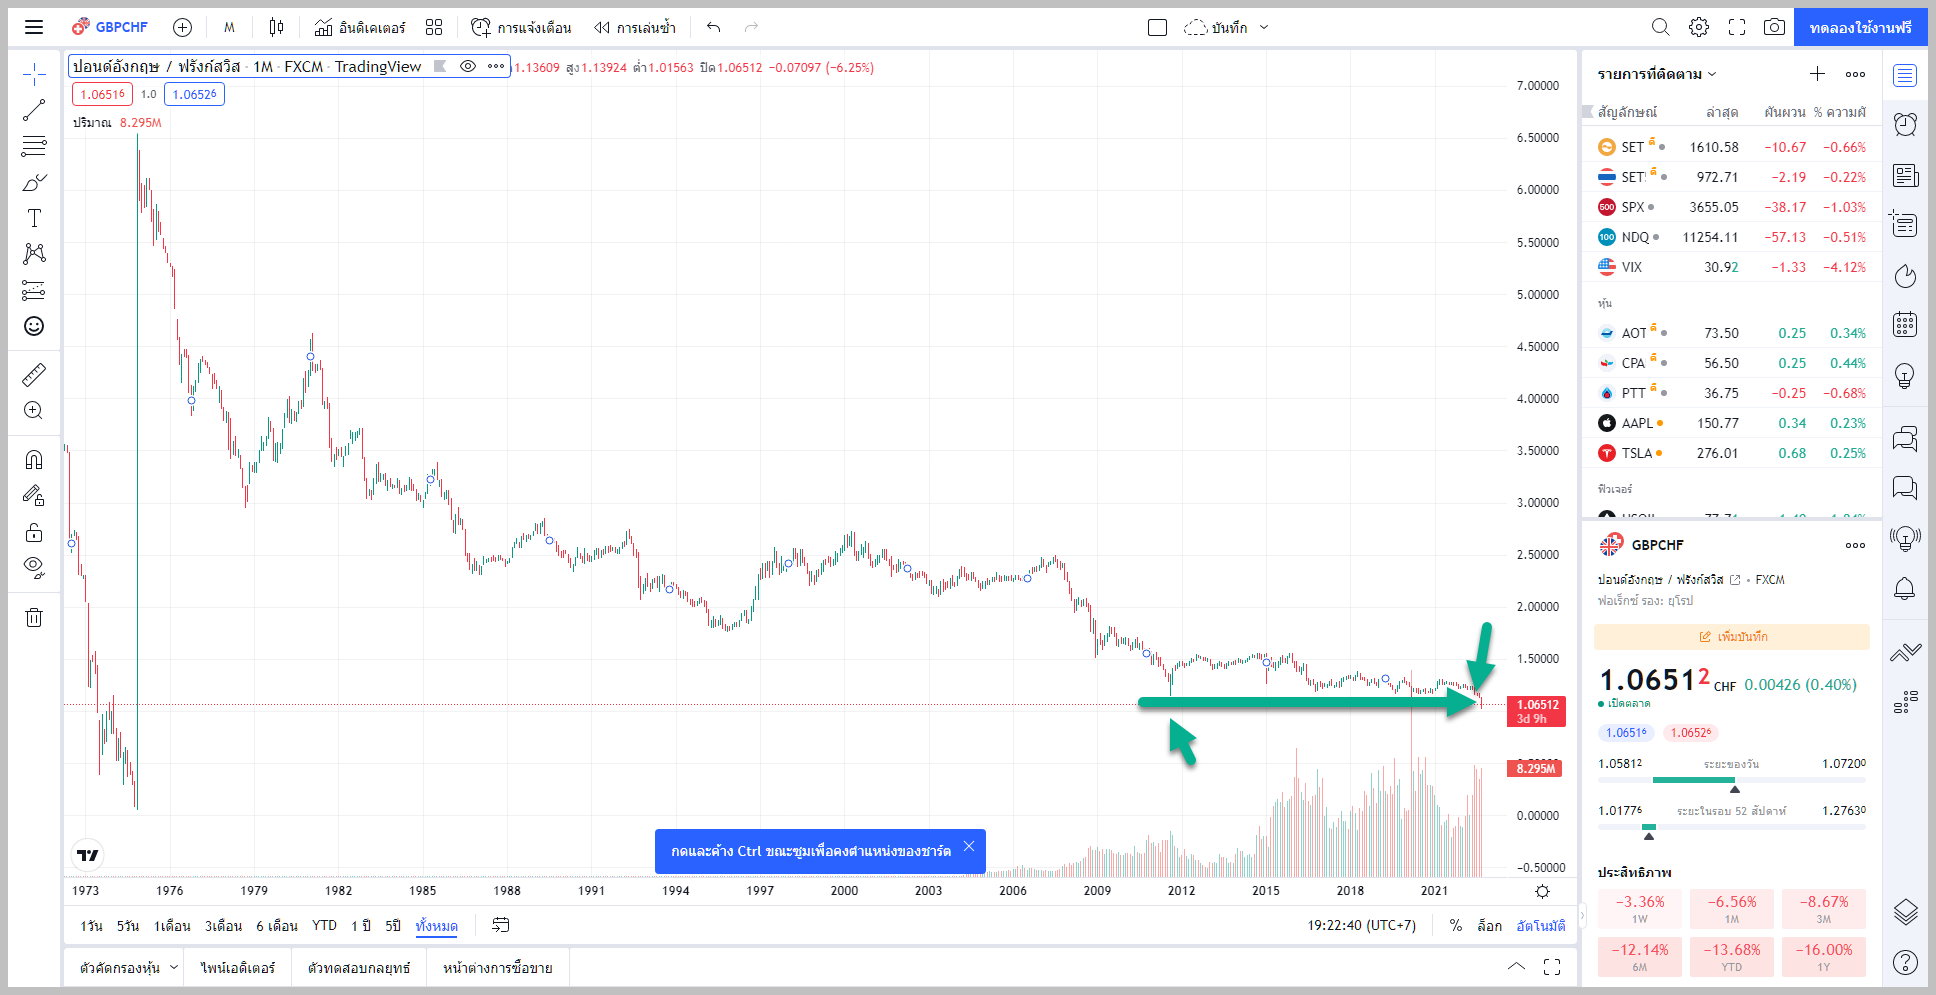
Task: Open the watchlist name dropdown
Action: 1657,74
